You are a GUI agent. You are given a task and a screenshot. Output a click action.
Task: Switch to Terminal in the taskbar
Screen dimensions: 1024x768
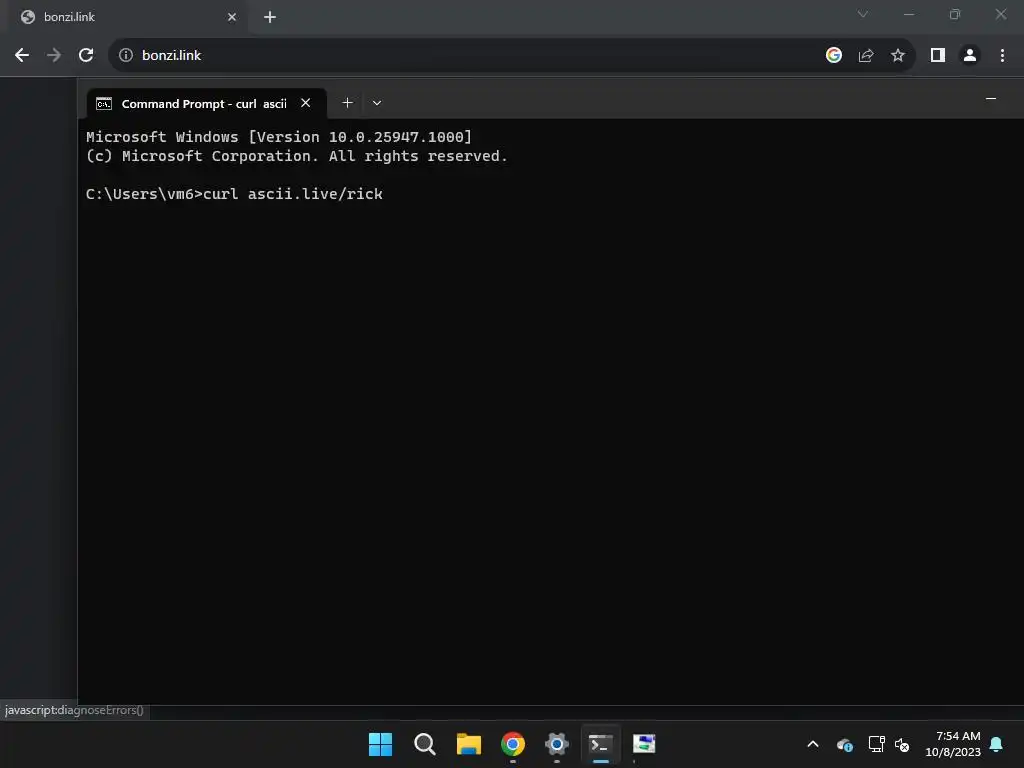click(600, 744)
